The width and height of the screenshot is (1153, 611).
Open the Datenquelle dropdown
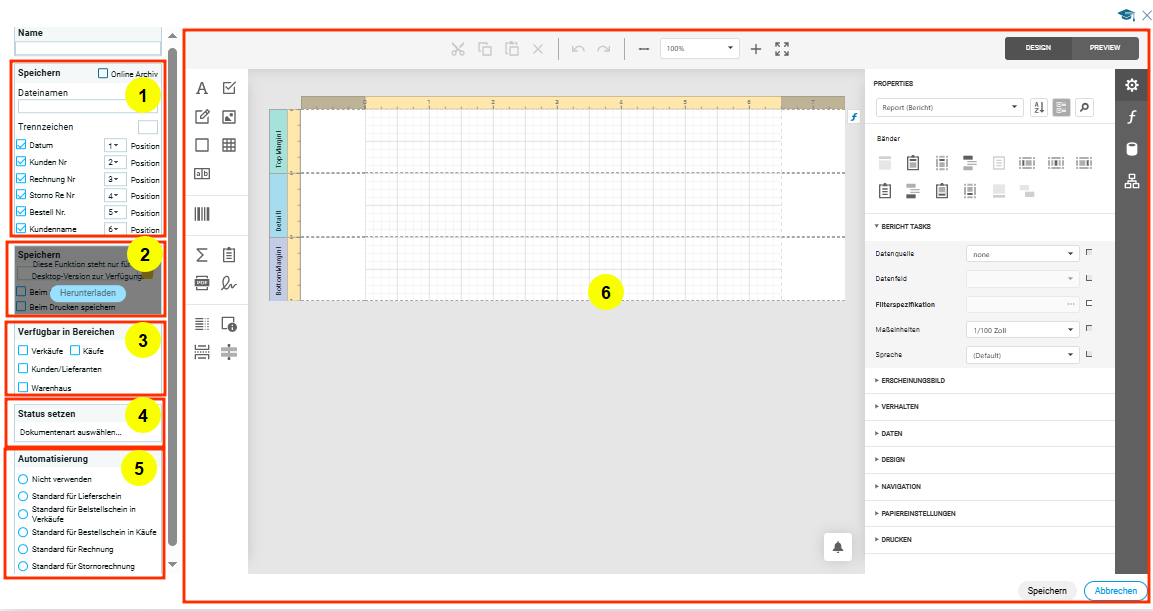coord(1021,254)
